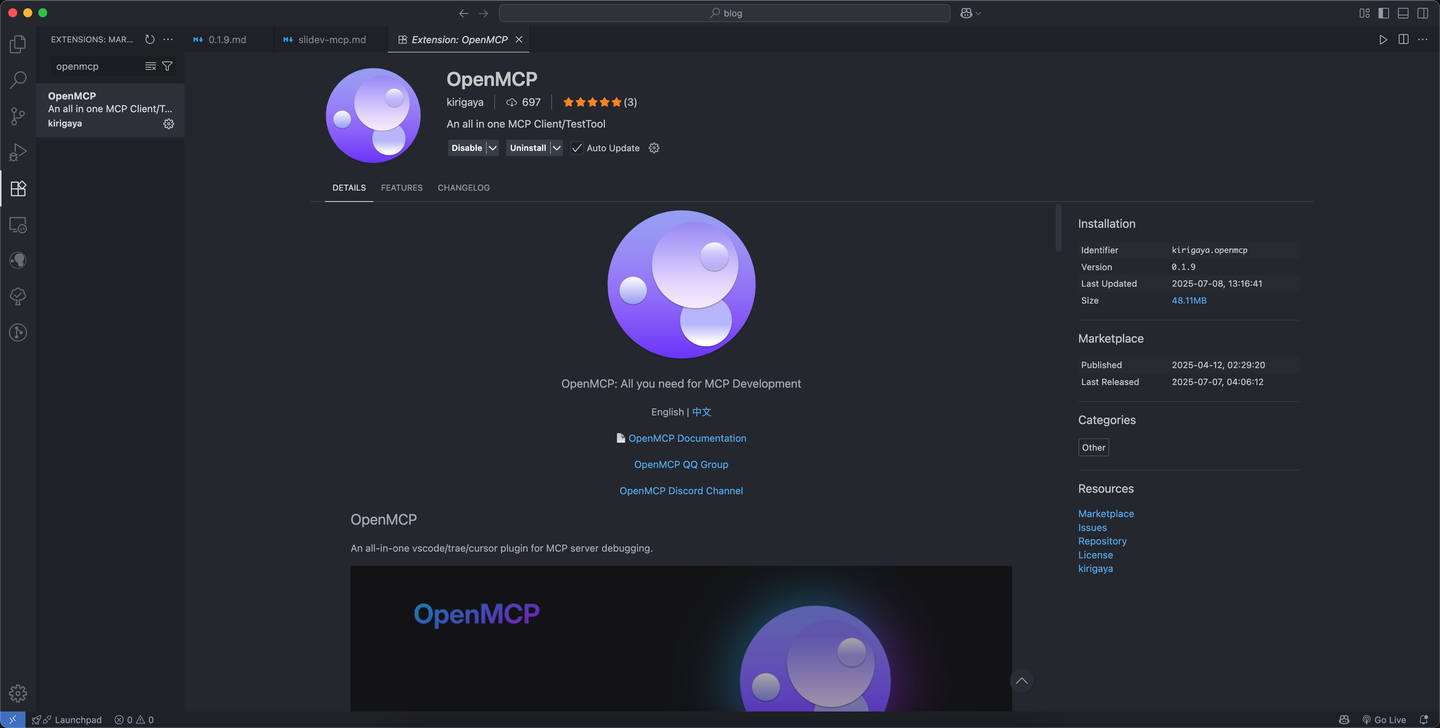
Task: Open the extensions filter funnel icon
Action: [167, 66]
